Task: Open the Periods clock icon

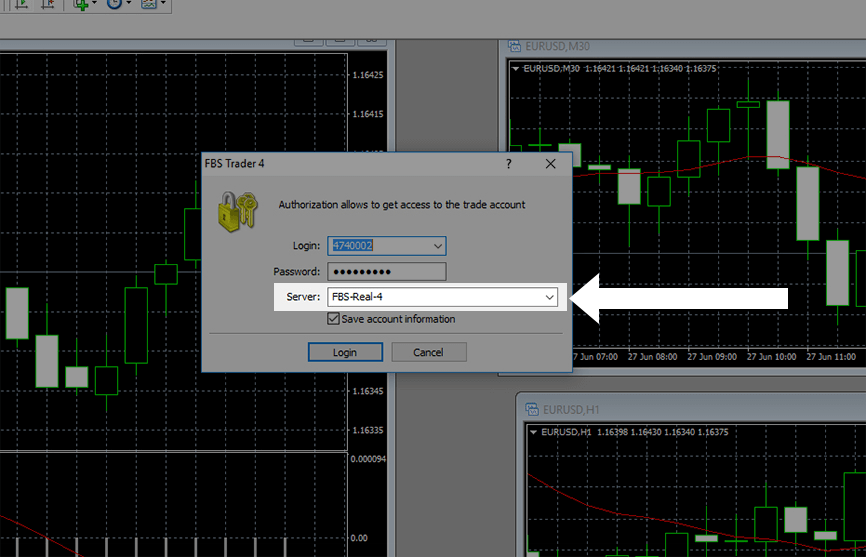Action: [114, 4]
